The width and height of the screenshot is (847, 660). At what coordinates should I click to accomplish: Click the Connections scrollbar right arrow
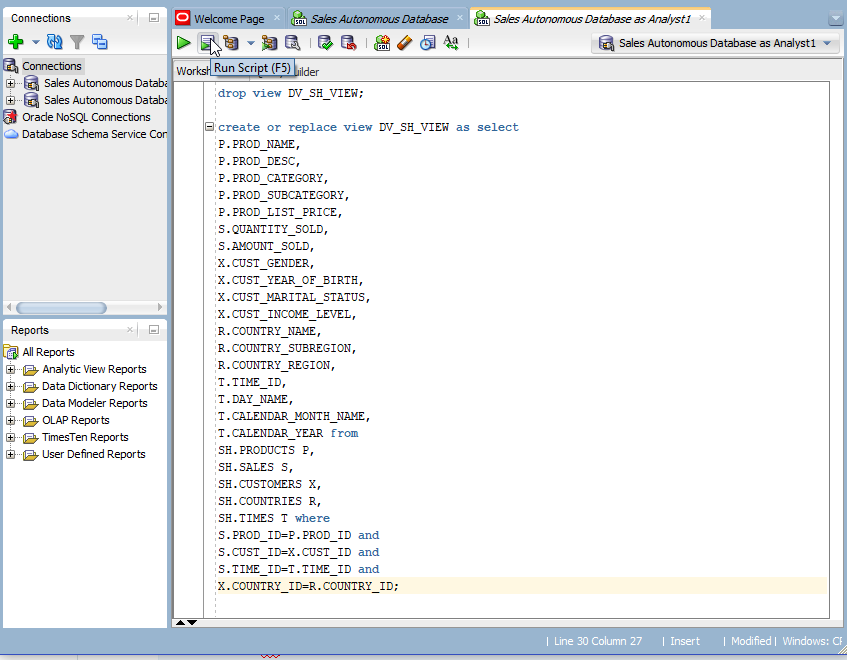[160, 307]
